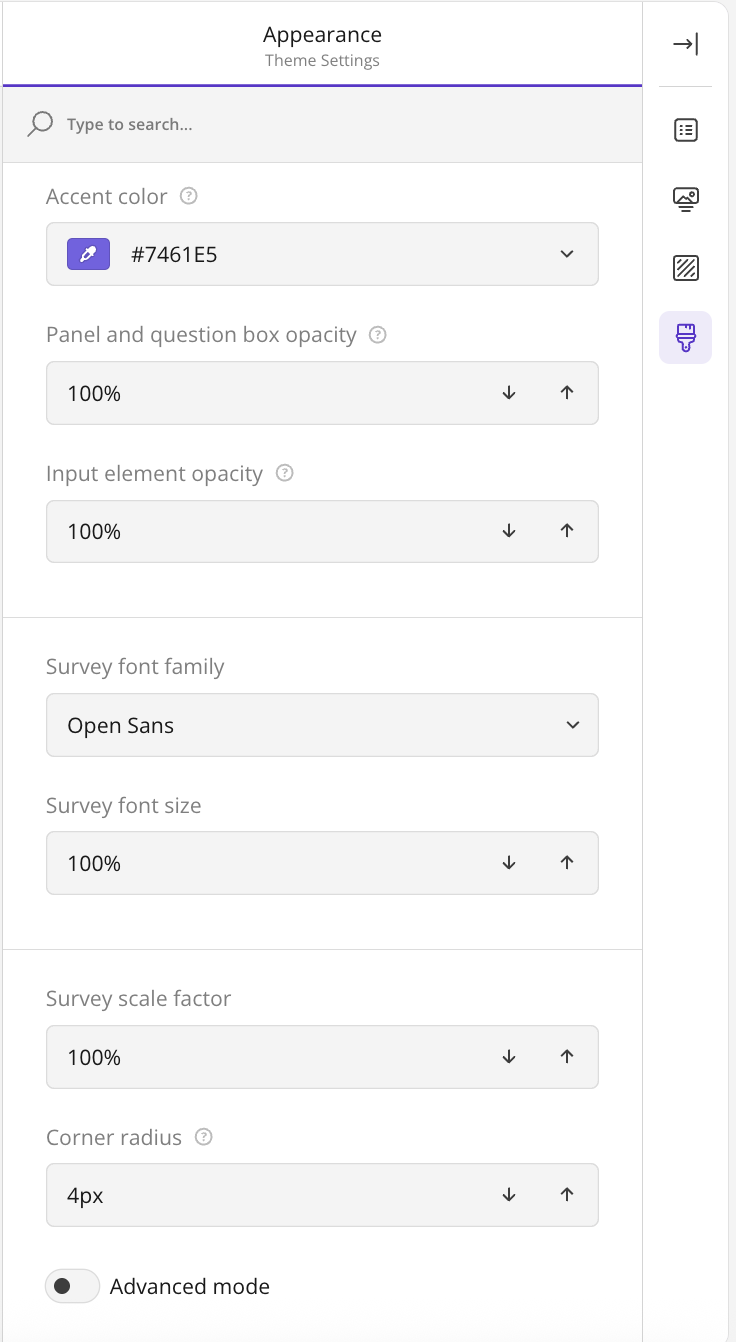Open the Background striped pattern icon
736x1342 pixels.
pyautogui.click(x=685, y=268)
